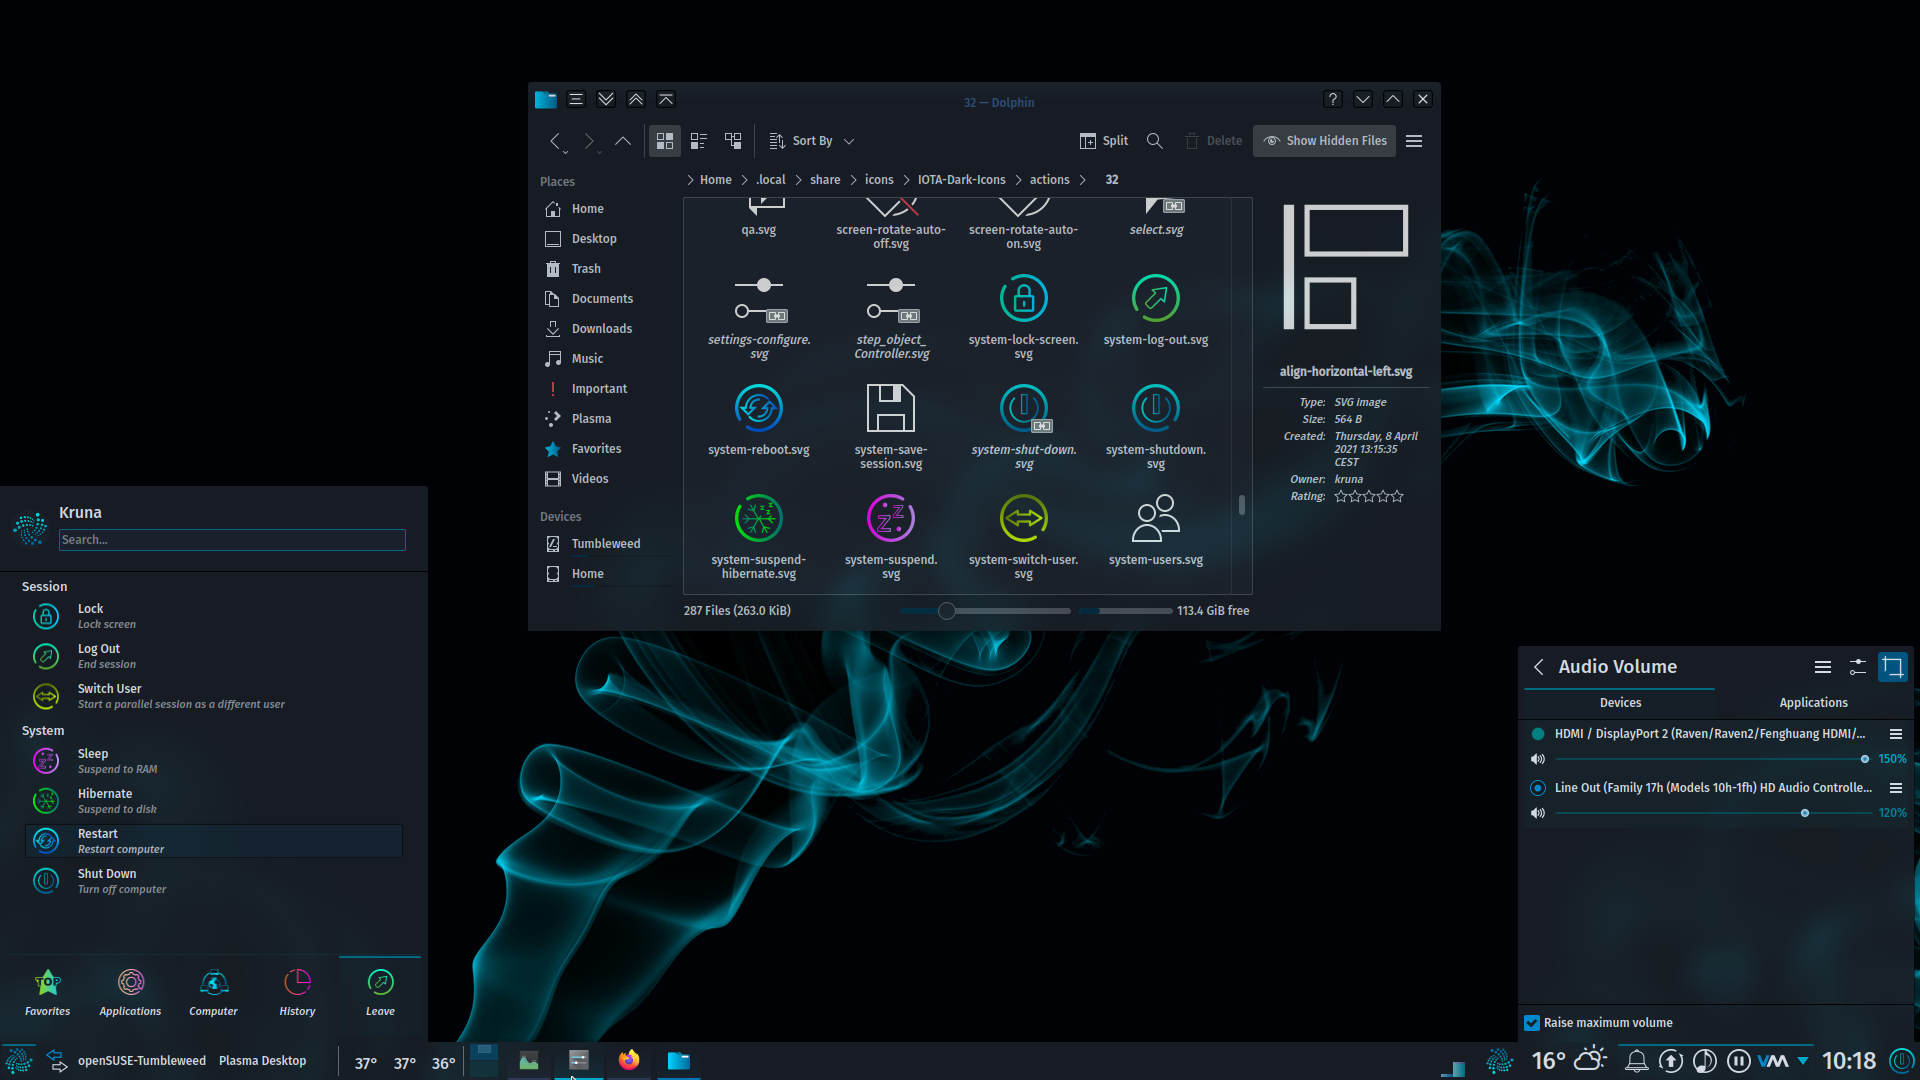The image size is (1920, 1080).
Task: Go back in Dolphin navigation
Action: 555,141
